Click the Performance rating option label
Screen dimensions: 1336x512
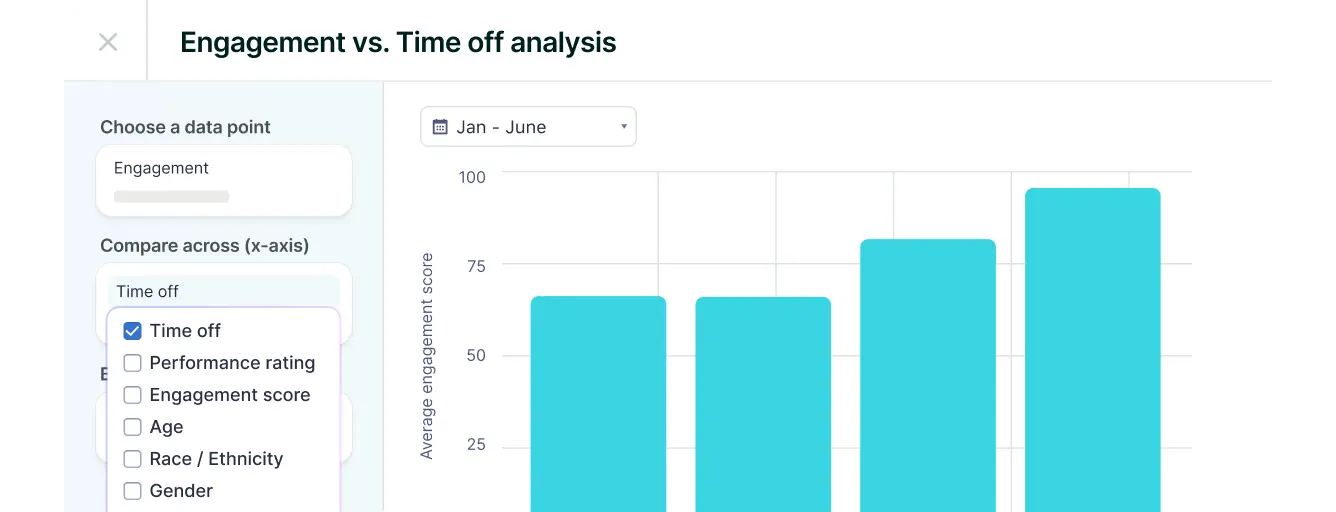pyautogui.click(x=232, y=363)
